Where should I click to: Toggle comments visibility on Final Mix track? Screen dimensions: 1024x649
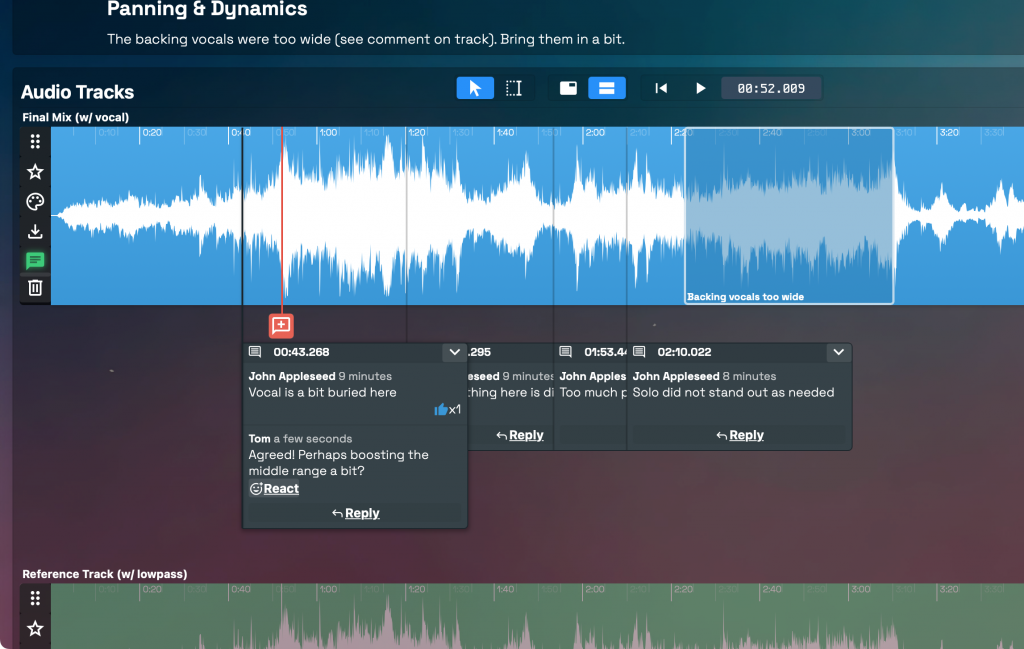point(35,261)
